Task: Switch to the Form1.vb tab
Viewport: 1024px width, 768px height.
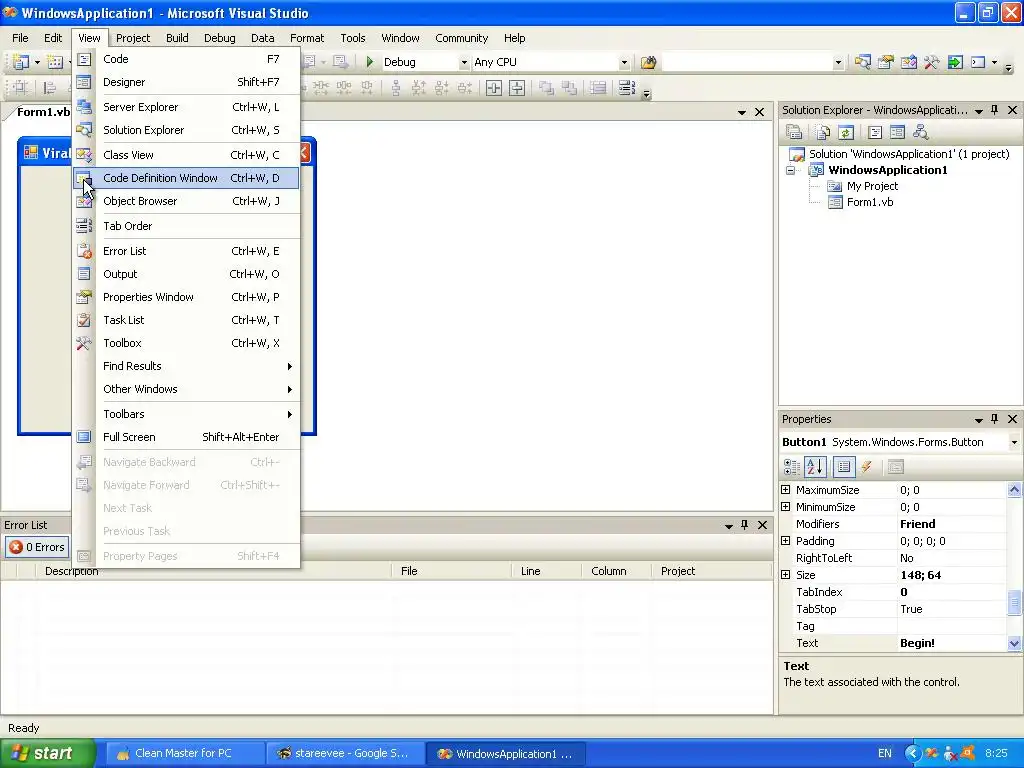Action: (x=43, y=112)
